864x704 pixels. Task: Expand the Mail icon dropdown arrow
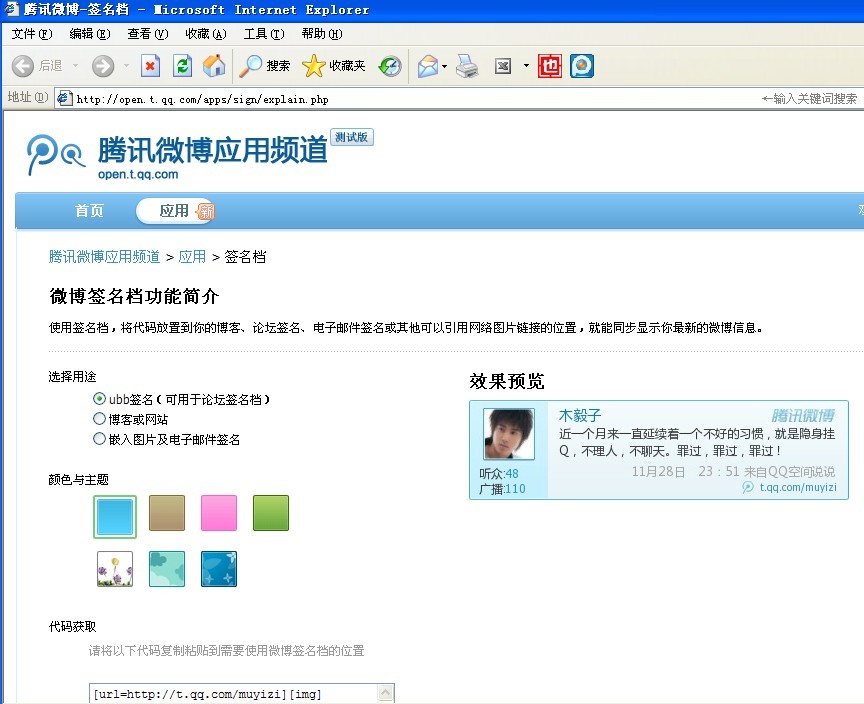(444, 66)
